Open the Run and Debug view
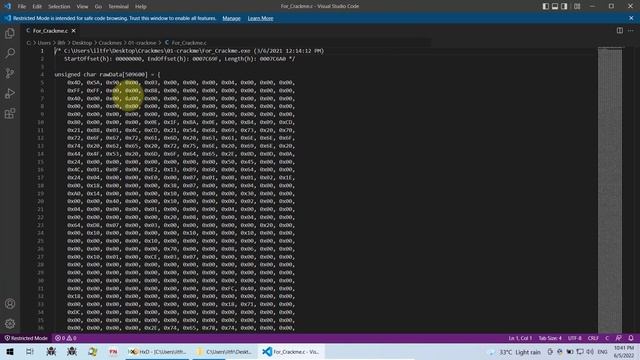640x360 pixels. click(x=10, y=93)
